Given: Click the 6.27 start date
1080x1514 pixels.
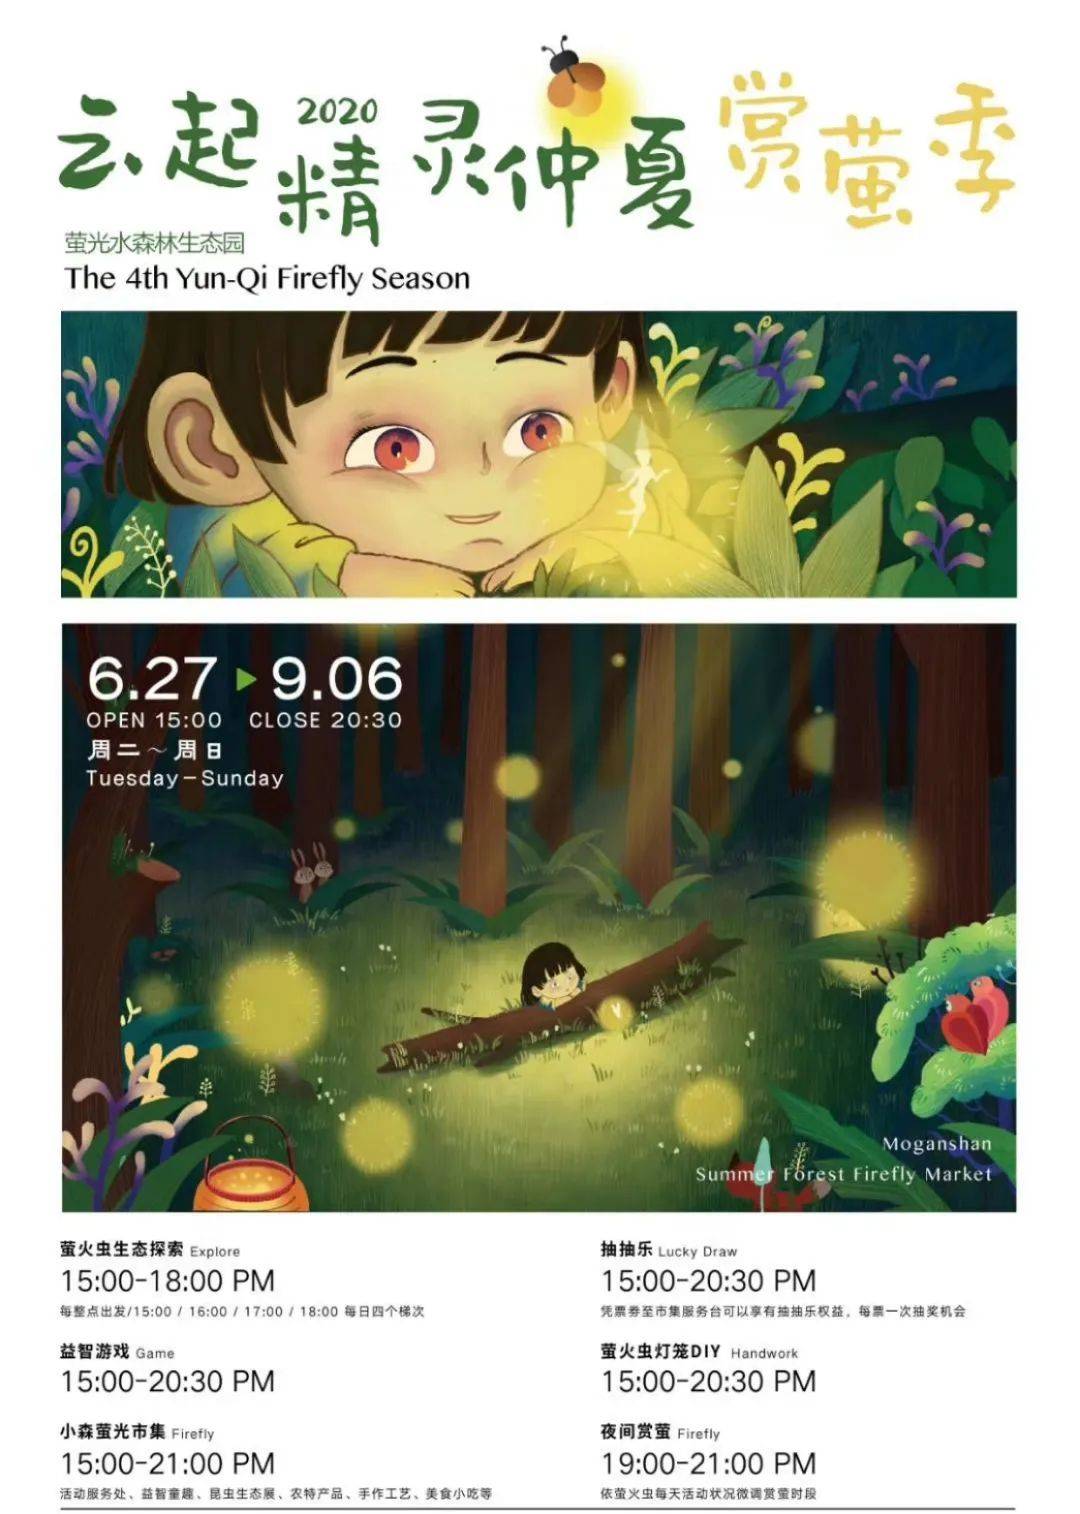Looking at the screenshot, I should [x=150, y=679].
